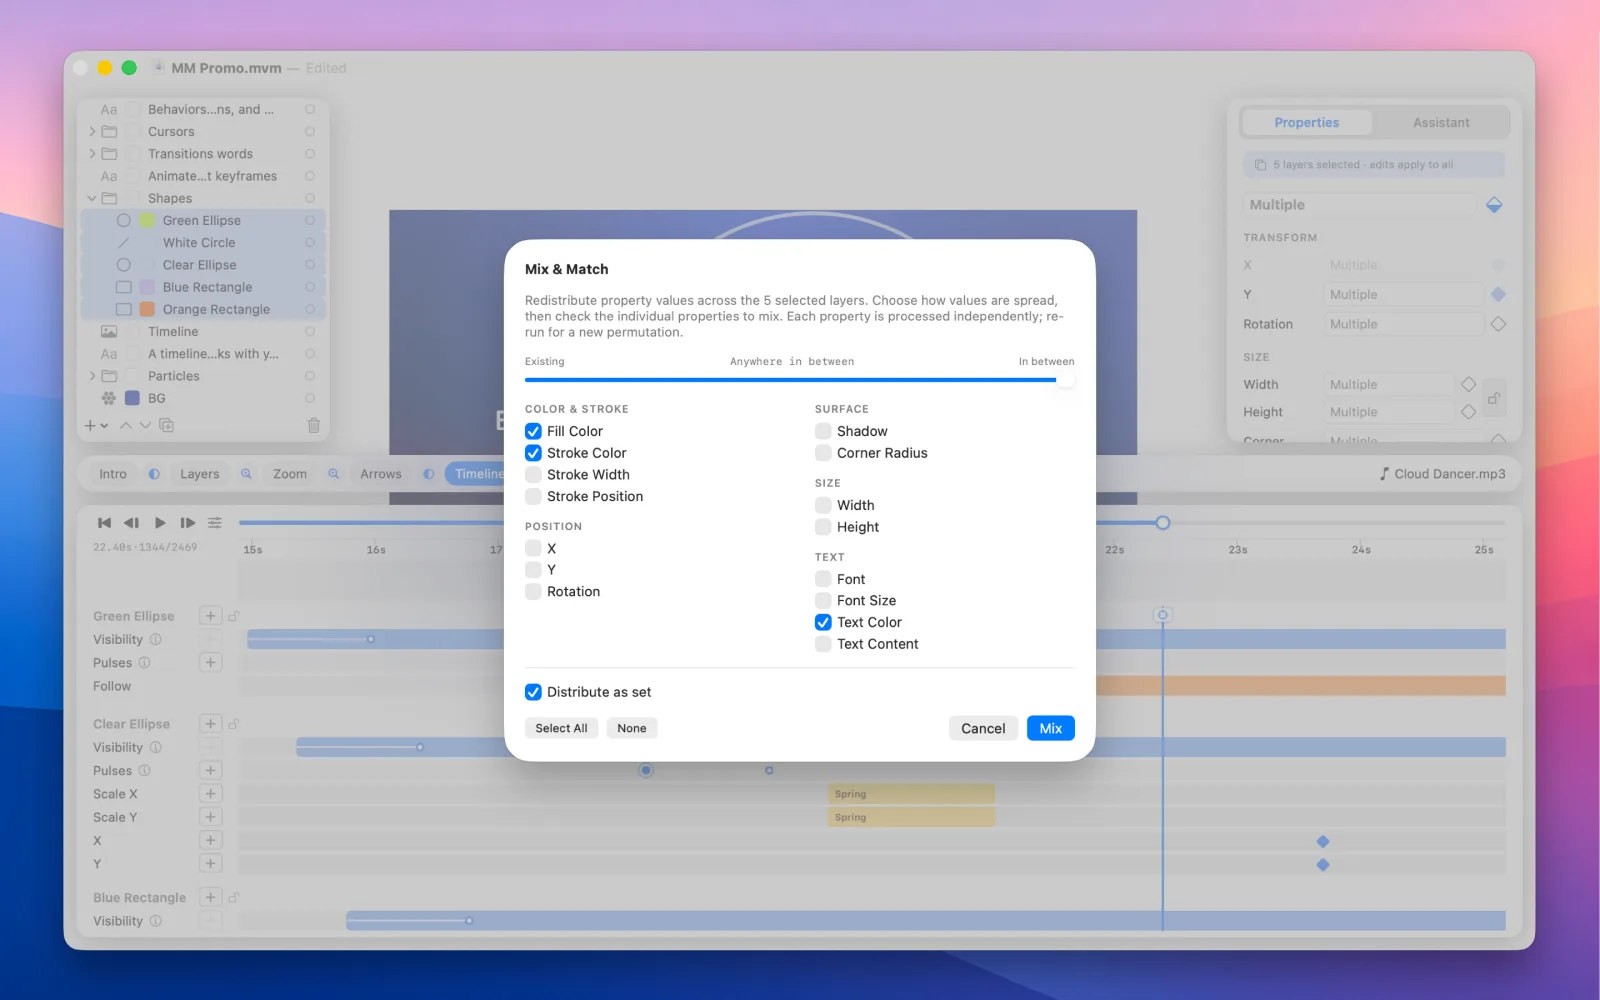Collapse the Shapes folder

pos(92,198)
